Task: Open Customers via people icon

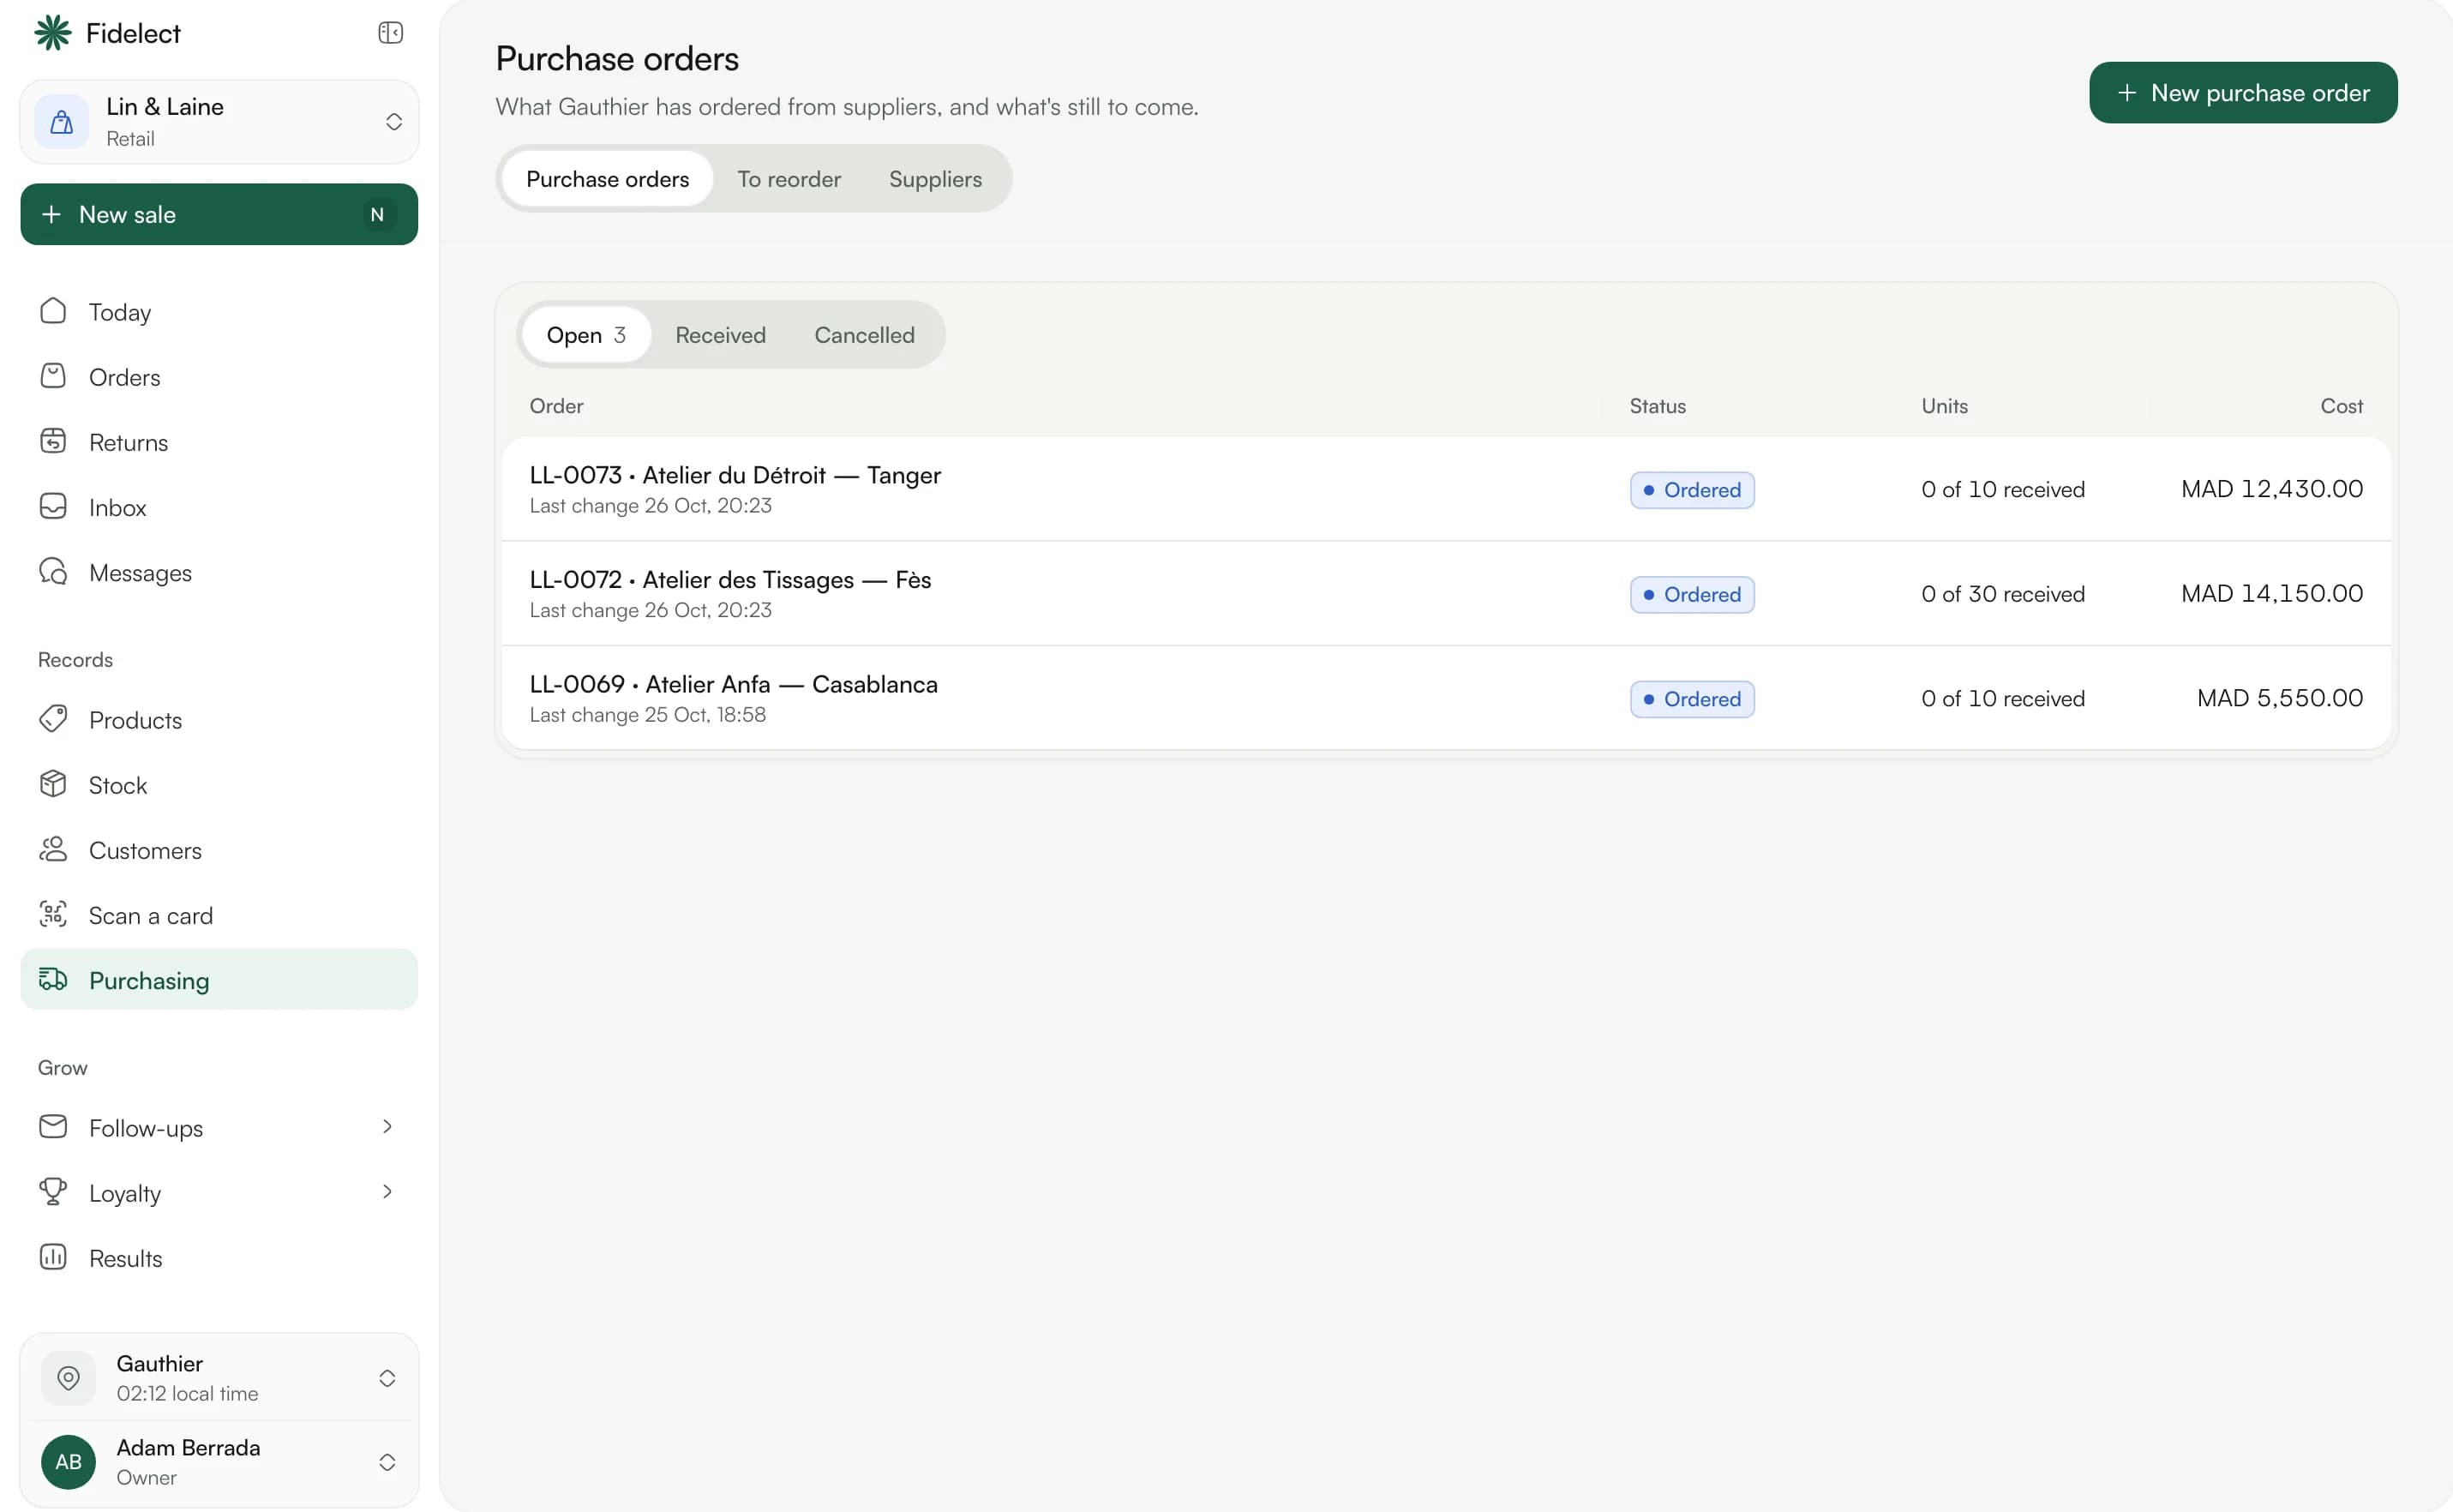Action: tap(53, 849)
